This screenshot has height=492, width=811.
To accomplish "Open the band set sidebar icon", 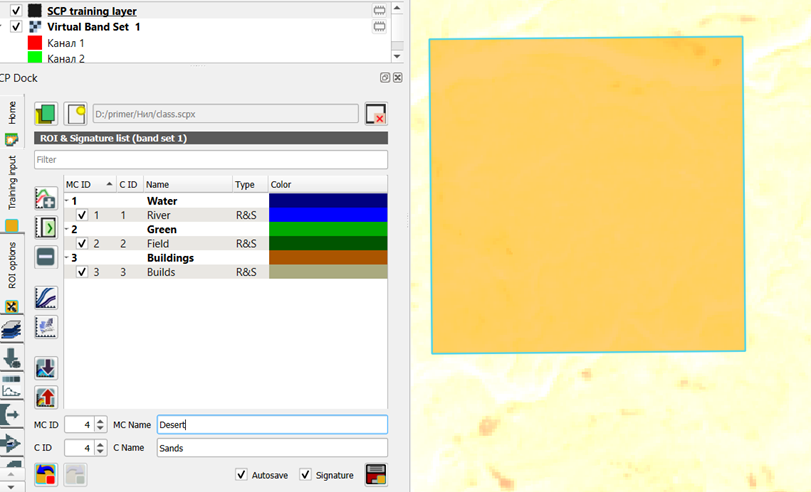I will 11,329.
